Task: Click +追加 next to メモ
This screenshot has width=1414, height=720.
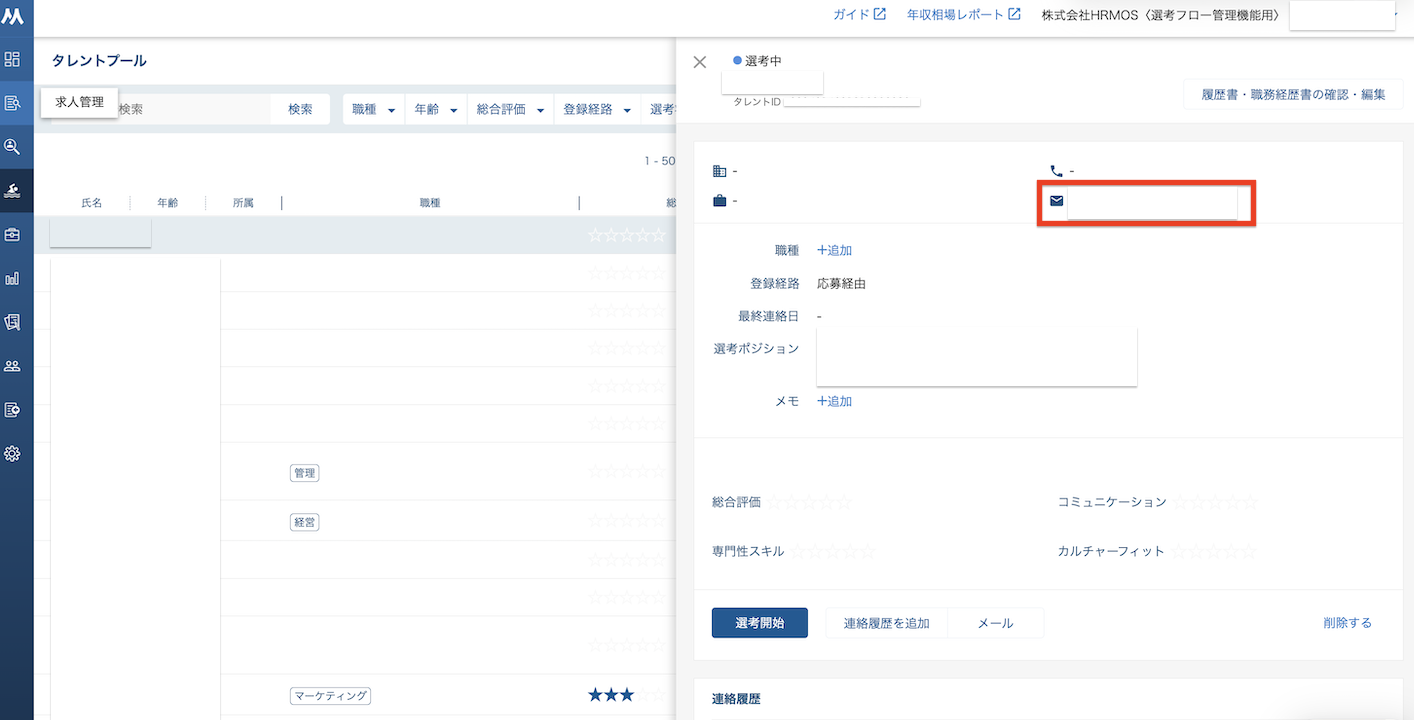Action: [834, 401]
